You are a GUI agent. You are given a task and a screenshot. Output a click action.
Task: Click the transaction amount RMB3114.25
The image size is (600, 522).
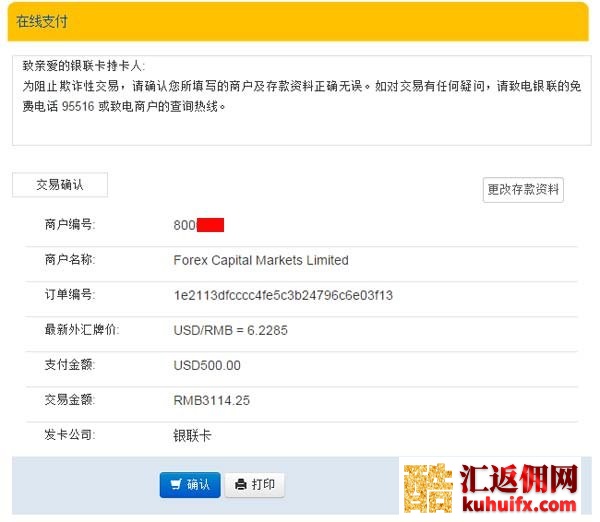[x=211, y=400]
